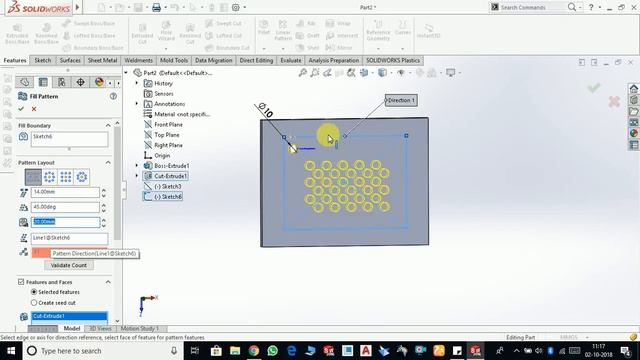Collapse the Features and Faces section
This screenshot has height=360, width=640.
(108, 282)
